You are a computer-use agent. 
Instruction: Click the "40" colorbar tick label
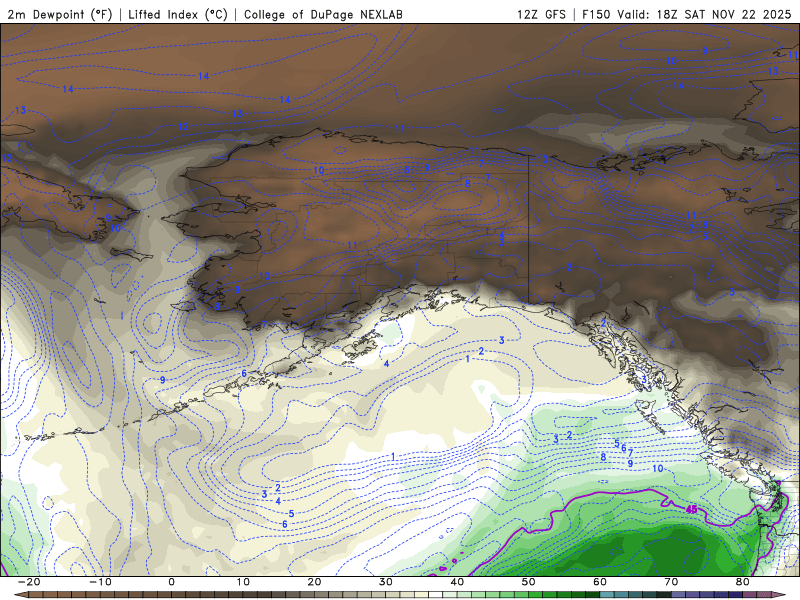click(457, 582)
